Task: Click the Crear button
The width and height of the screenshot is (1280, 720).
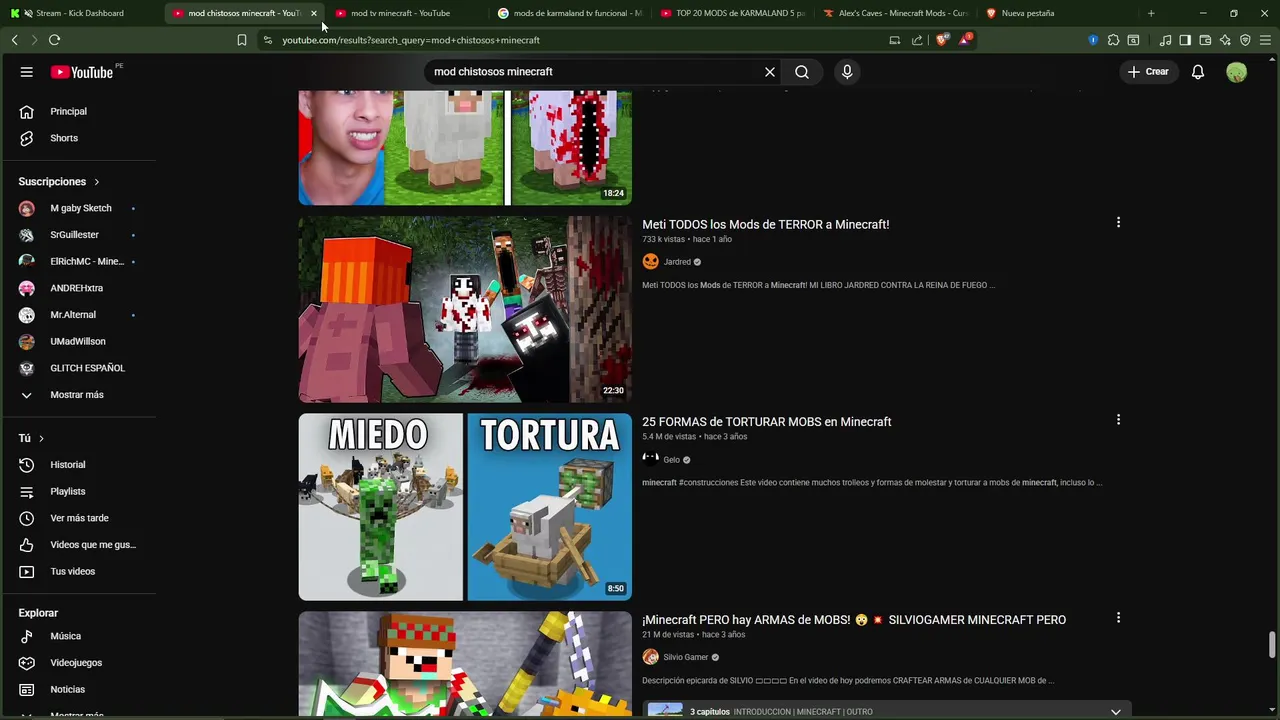Action: click(x=1148, y=72)
